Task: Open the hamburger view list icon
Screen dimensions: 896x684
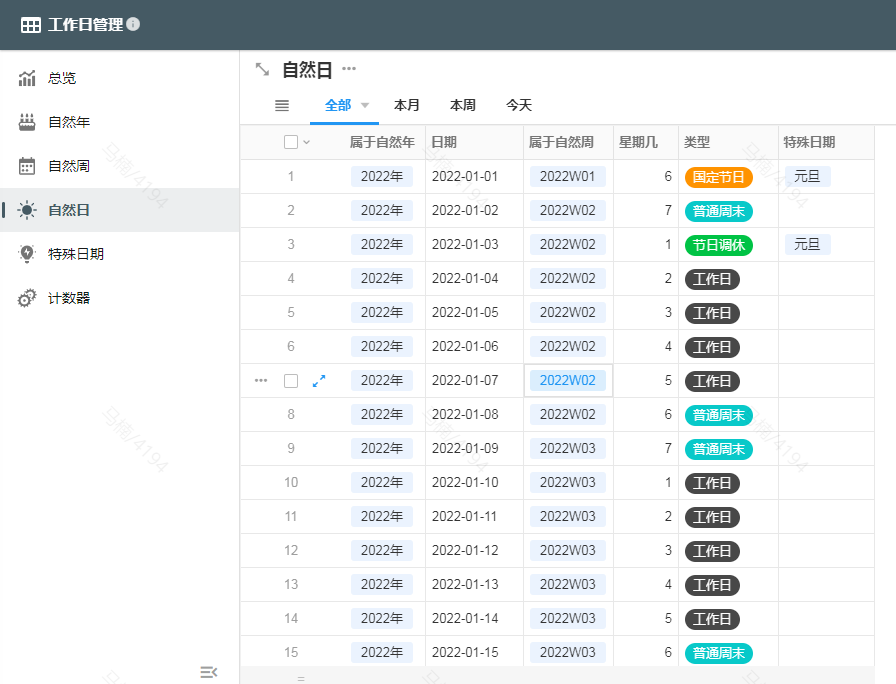Action: (x=282, y=105)
